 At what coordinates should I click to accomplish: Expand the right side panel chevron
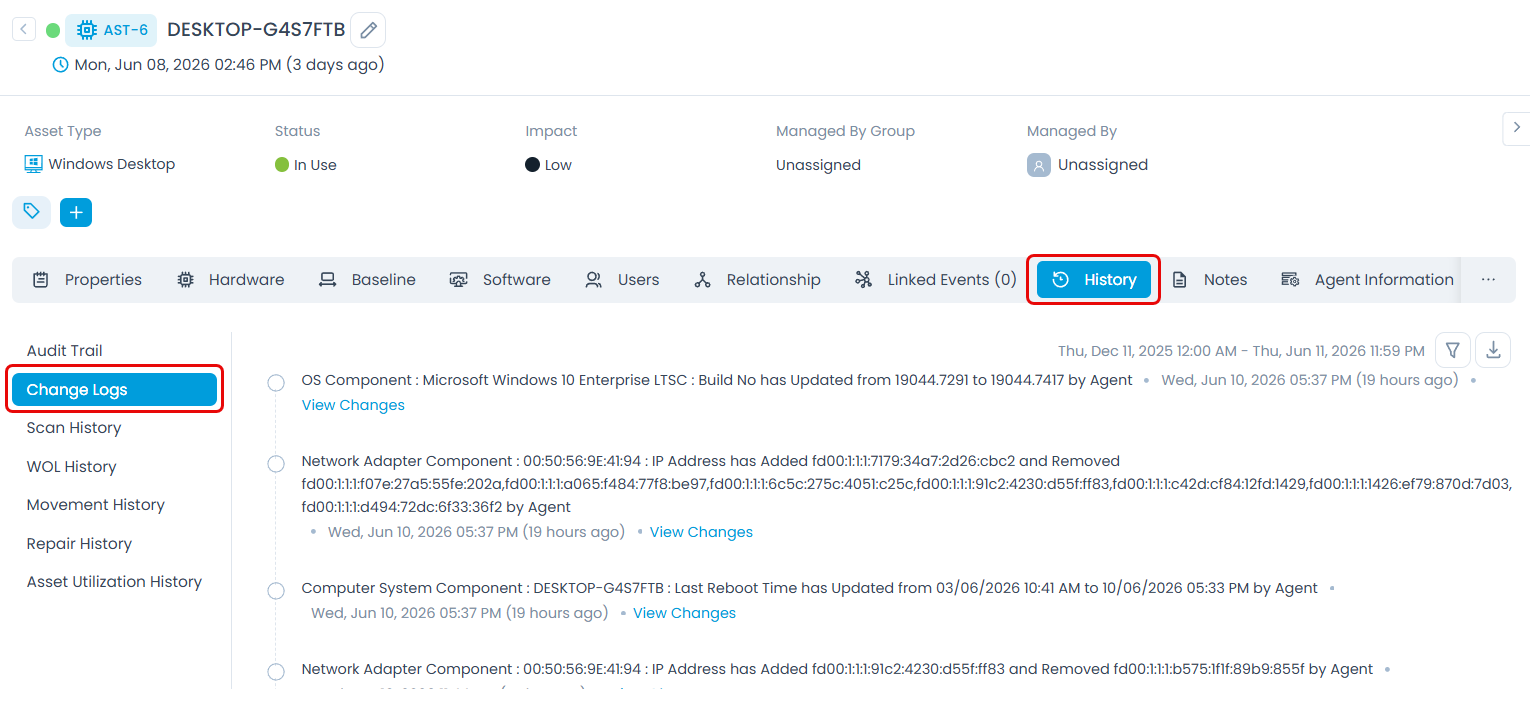1516,128
